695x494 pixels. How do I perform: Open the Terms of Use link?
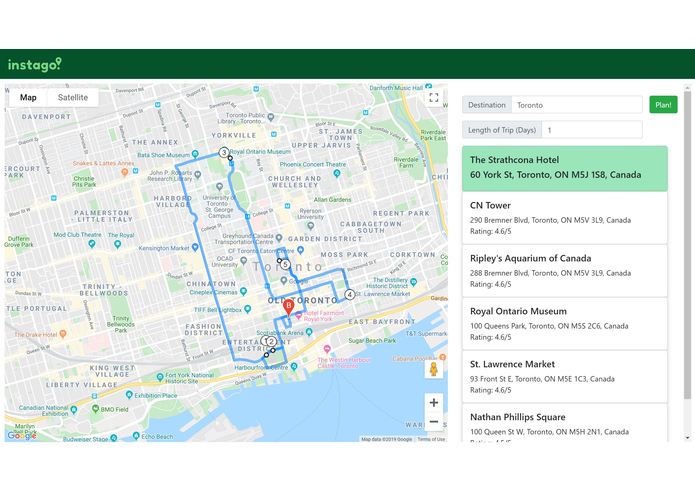pyautogui.click(x=431, y=440)
